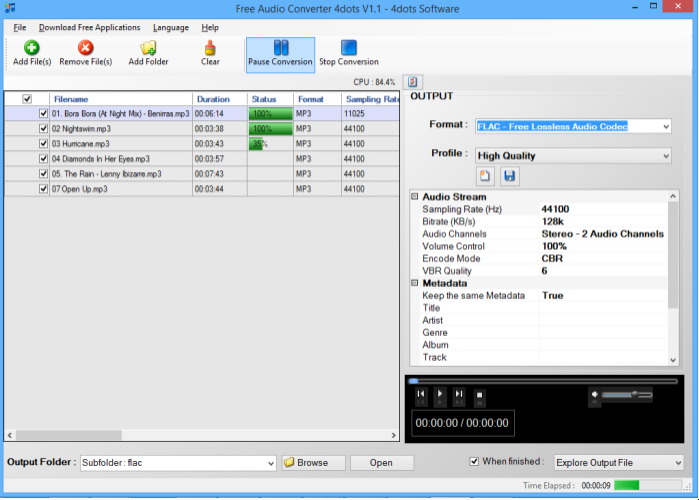Sort by Filename column header
Screen dimensions: 699x500
pyautogui.click(x=121, y=99)
